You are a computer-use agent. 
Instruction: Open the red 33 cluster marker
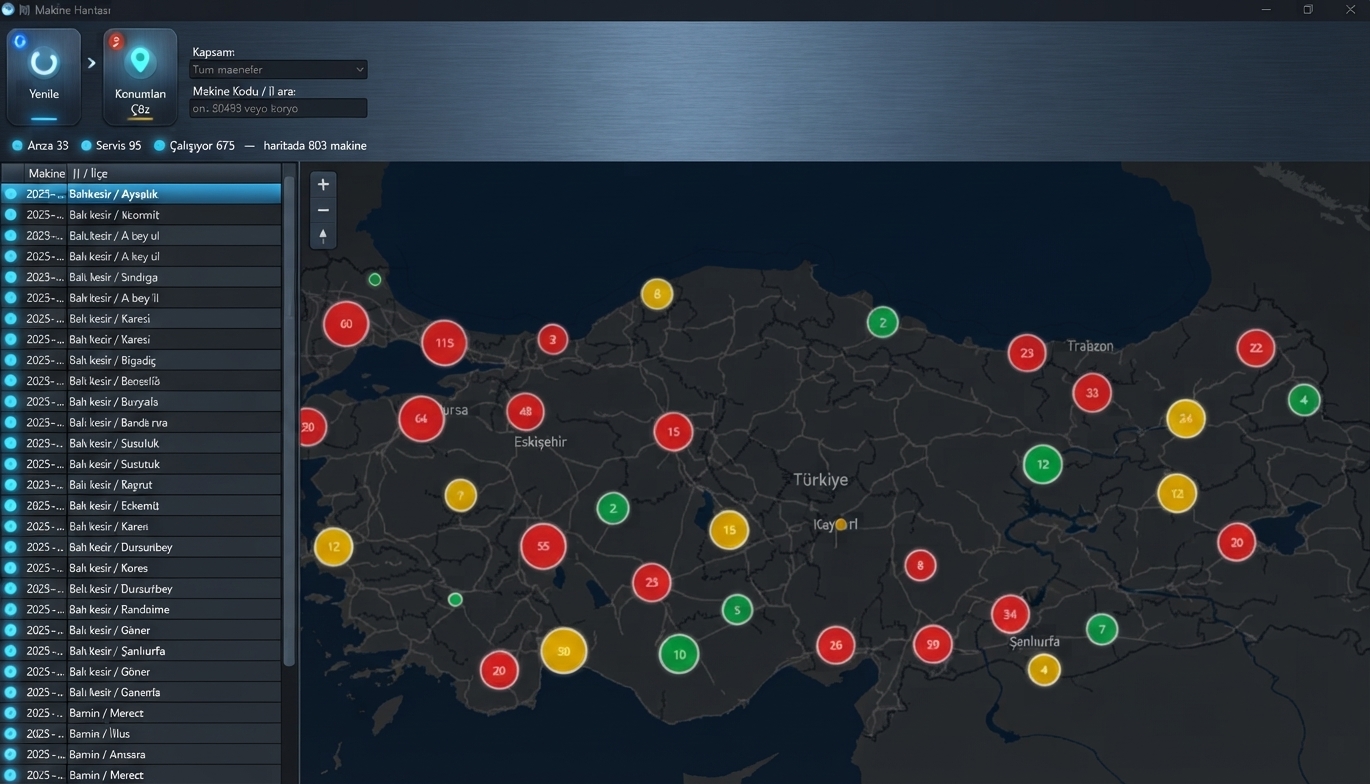pos(1092,393)
